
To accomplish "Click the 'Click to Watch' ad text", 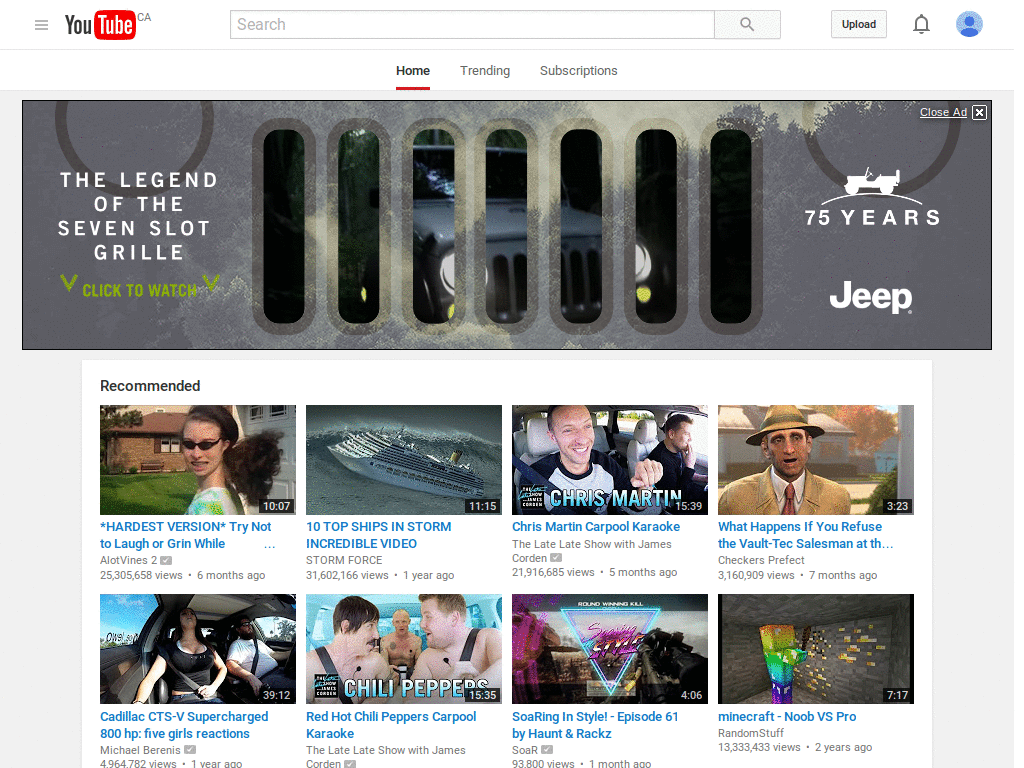I will pos(139,290).
